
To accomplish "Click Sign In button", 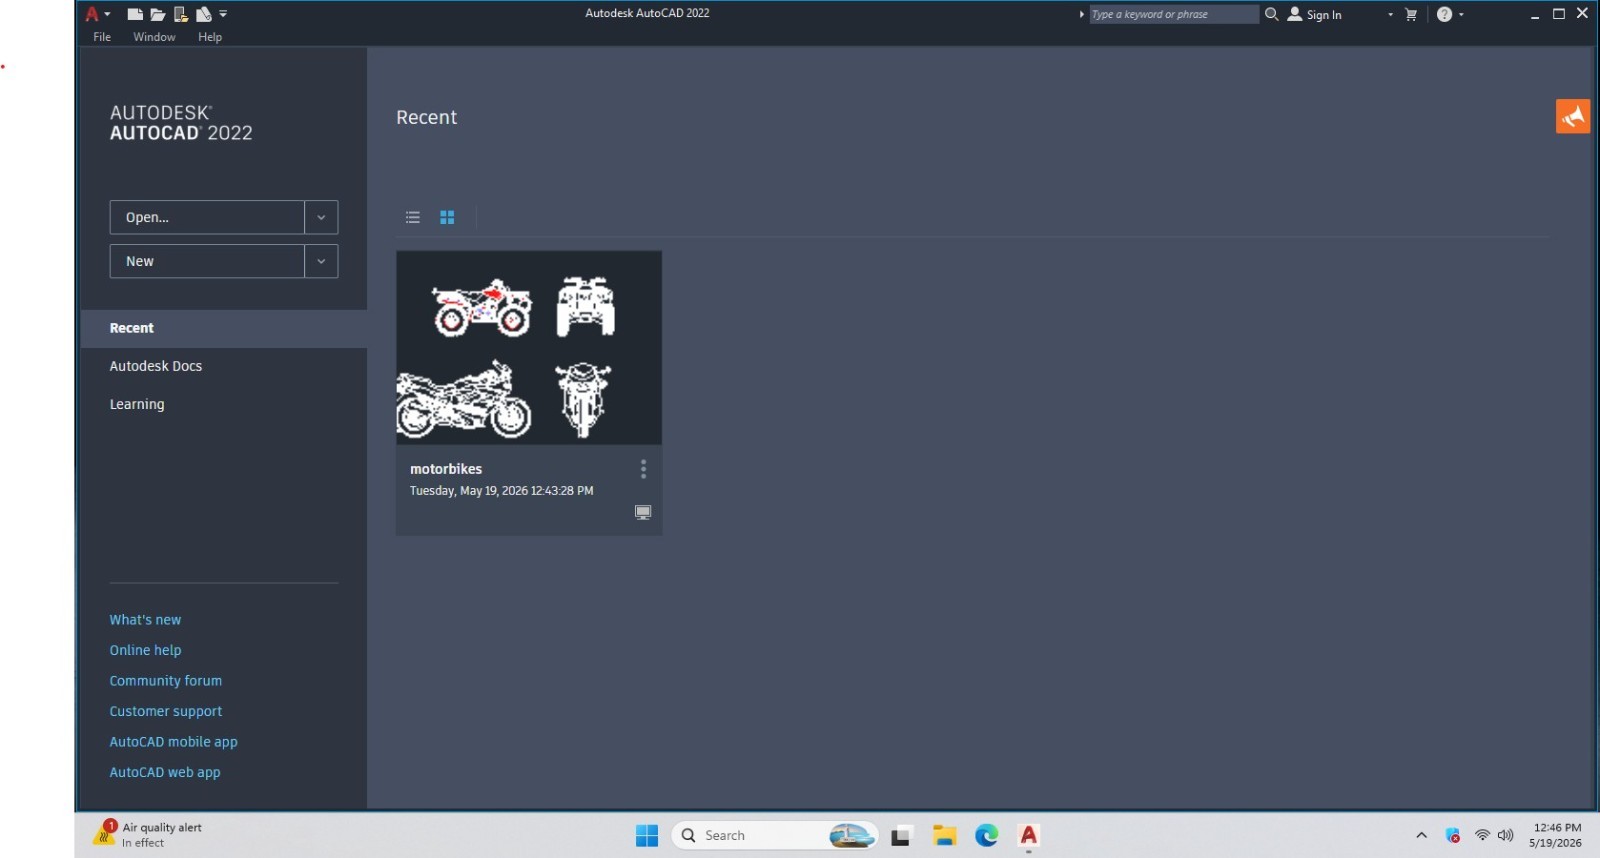I will (x=1315, y=14).
